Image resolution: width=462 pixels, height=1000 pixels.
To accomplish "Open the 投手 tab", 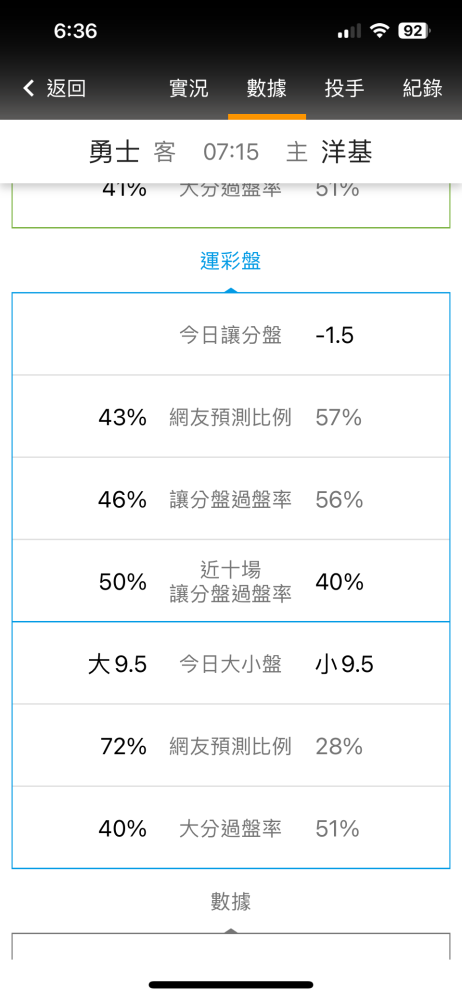I will pos(345,89).
